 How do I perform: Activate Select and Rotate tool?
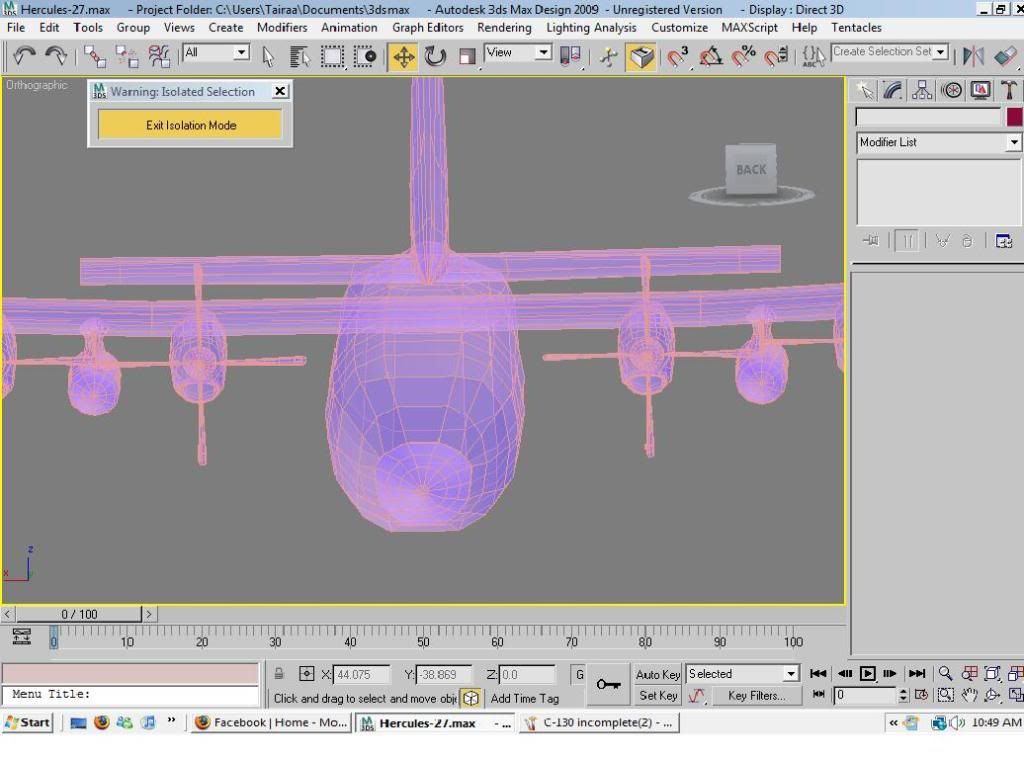tap(435, 57)
